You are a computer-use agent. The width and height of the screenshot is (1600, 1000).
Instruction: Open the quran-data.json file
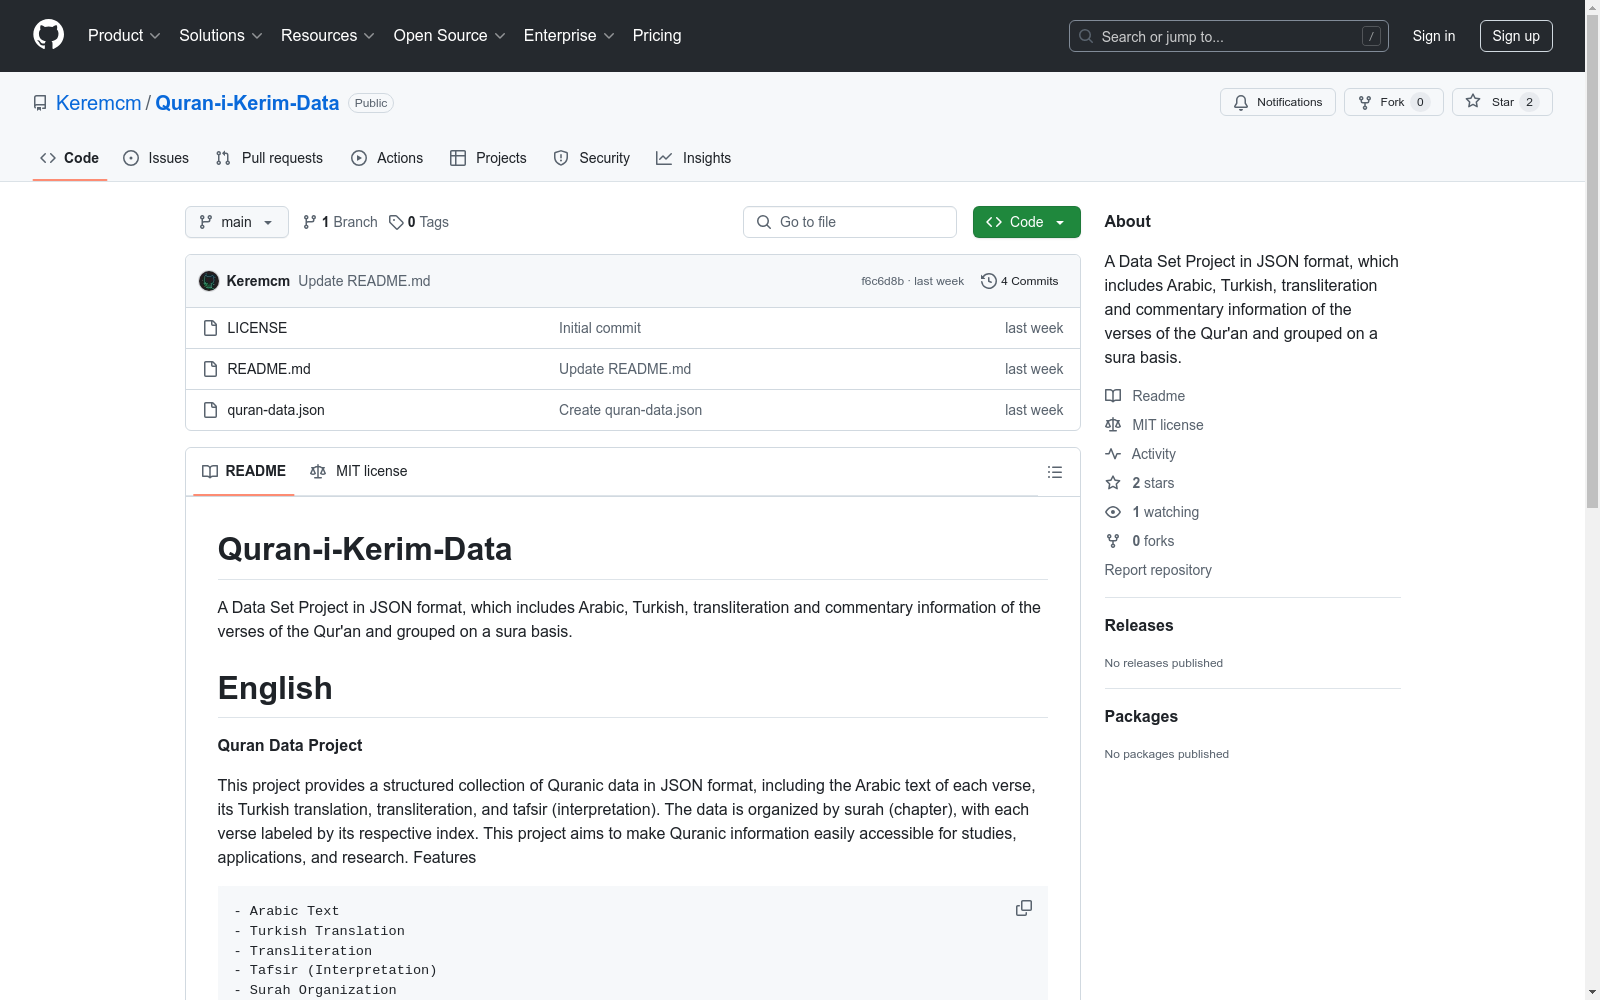point(276,410)
